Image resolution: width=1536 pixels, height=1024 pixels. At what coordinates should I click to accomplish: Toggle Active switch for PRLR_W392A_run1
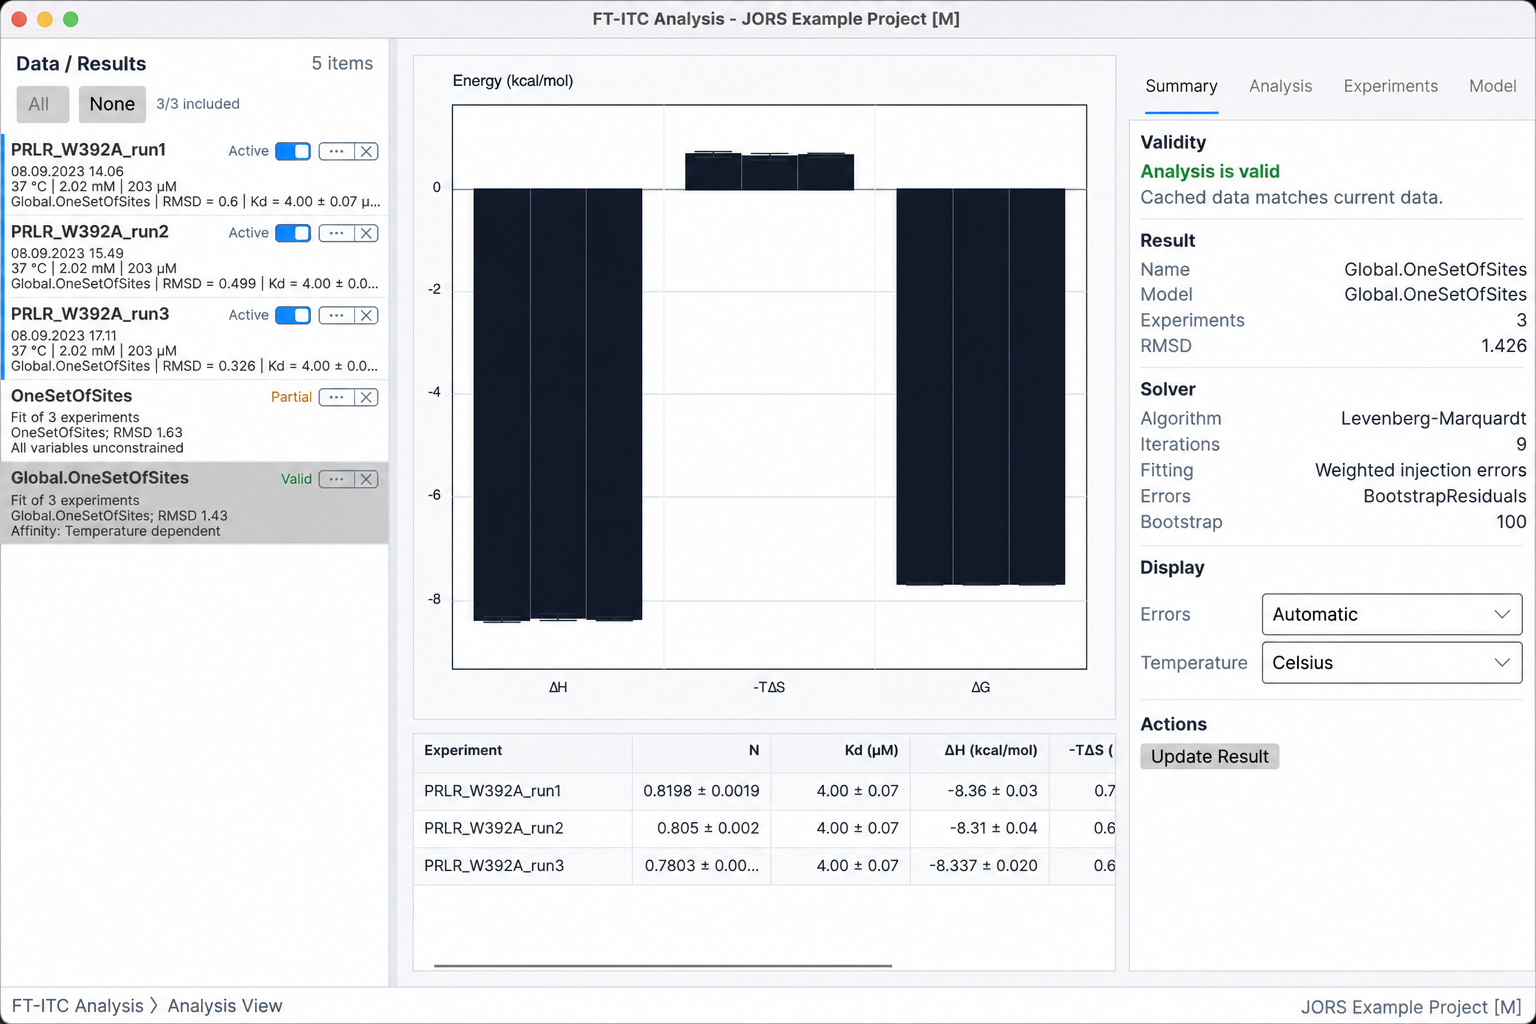pyautogui.click(x=293, y=151)
